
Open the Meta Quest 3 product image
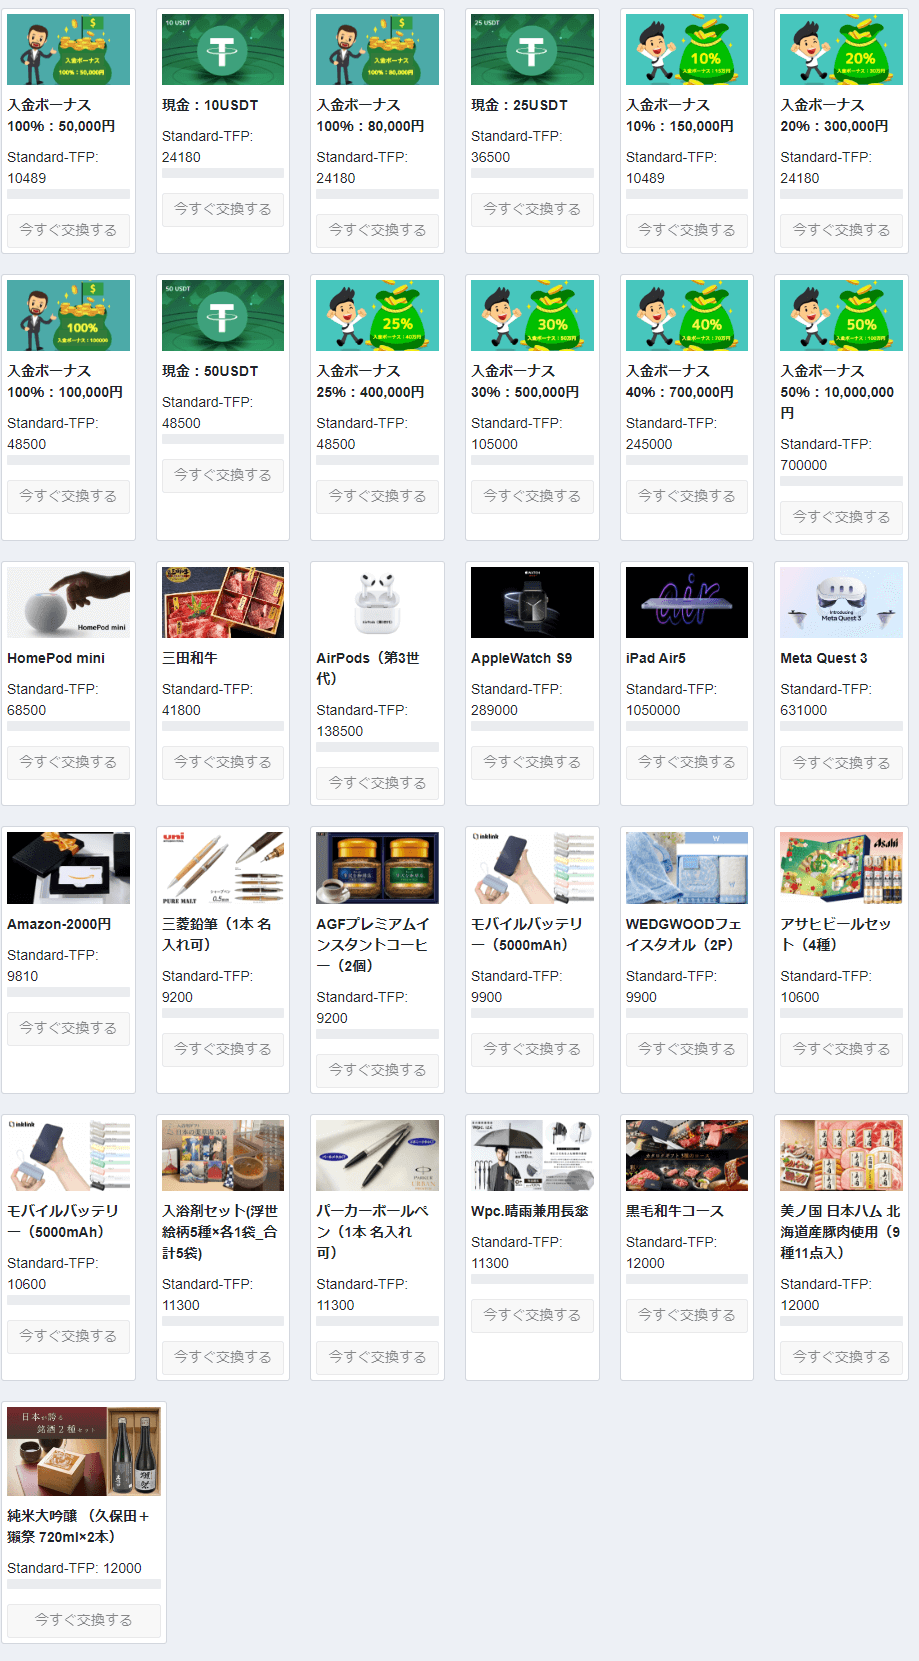coord(841,602)
